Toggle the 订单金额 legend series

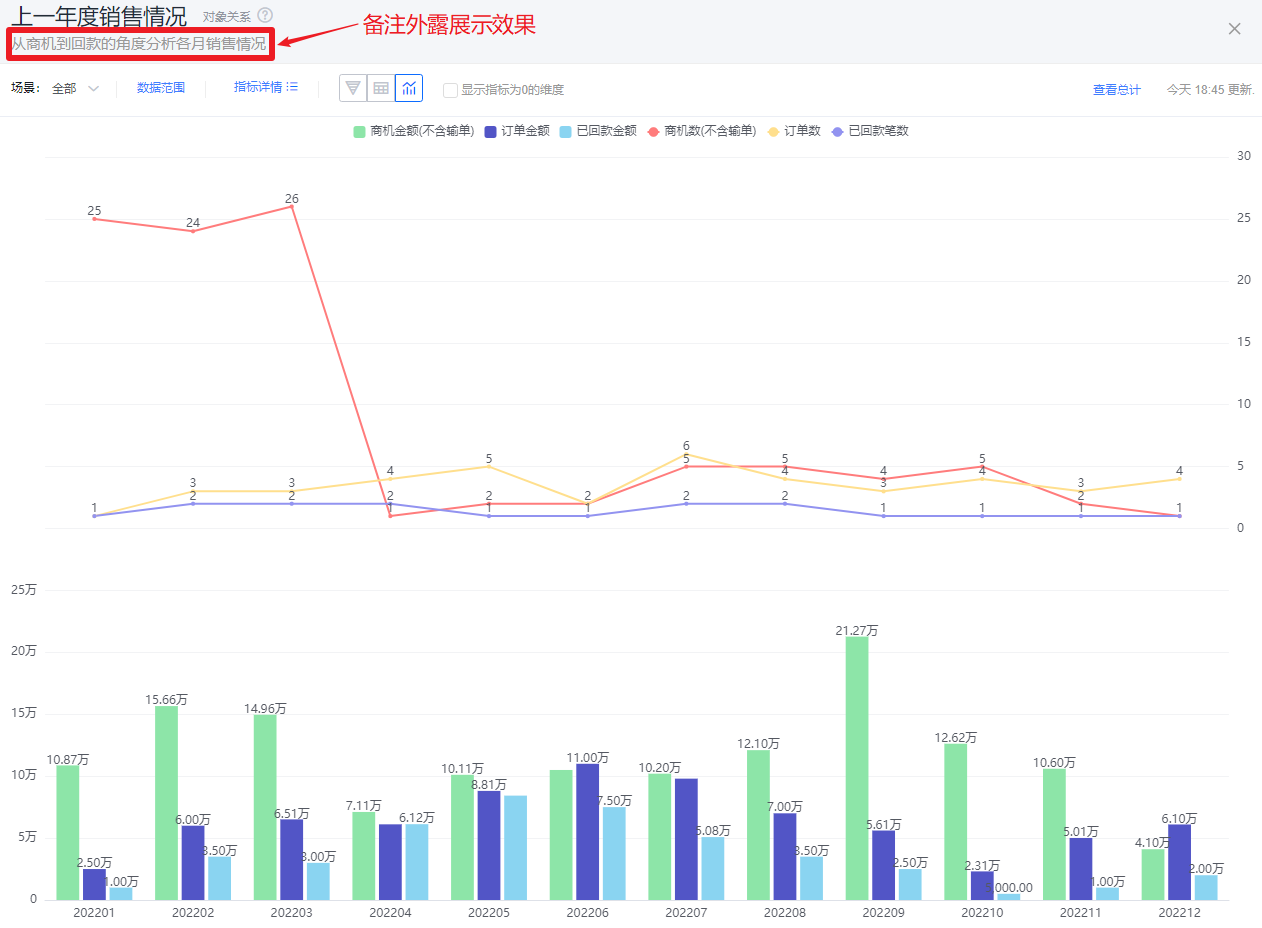click(x=517, y=131)
